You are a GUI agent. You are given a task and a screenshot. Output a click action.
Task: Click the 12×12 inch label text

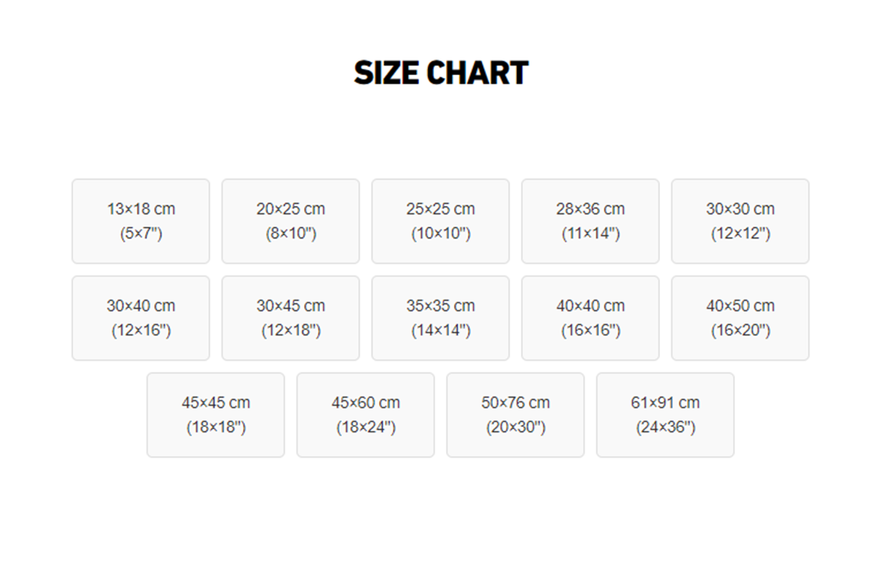point(740,234)
